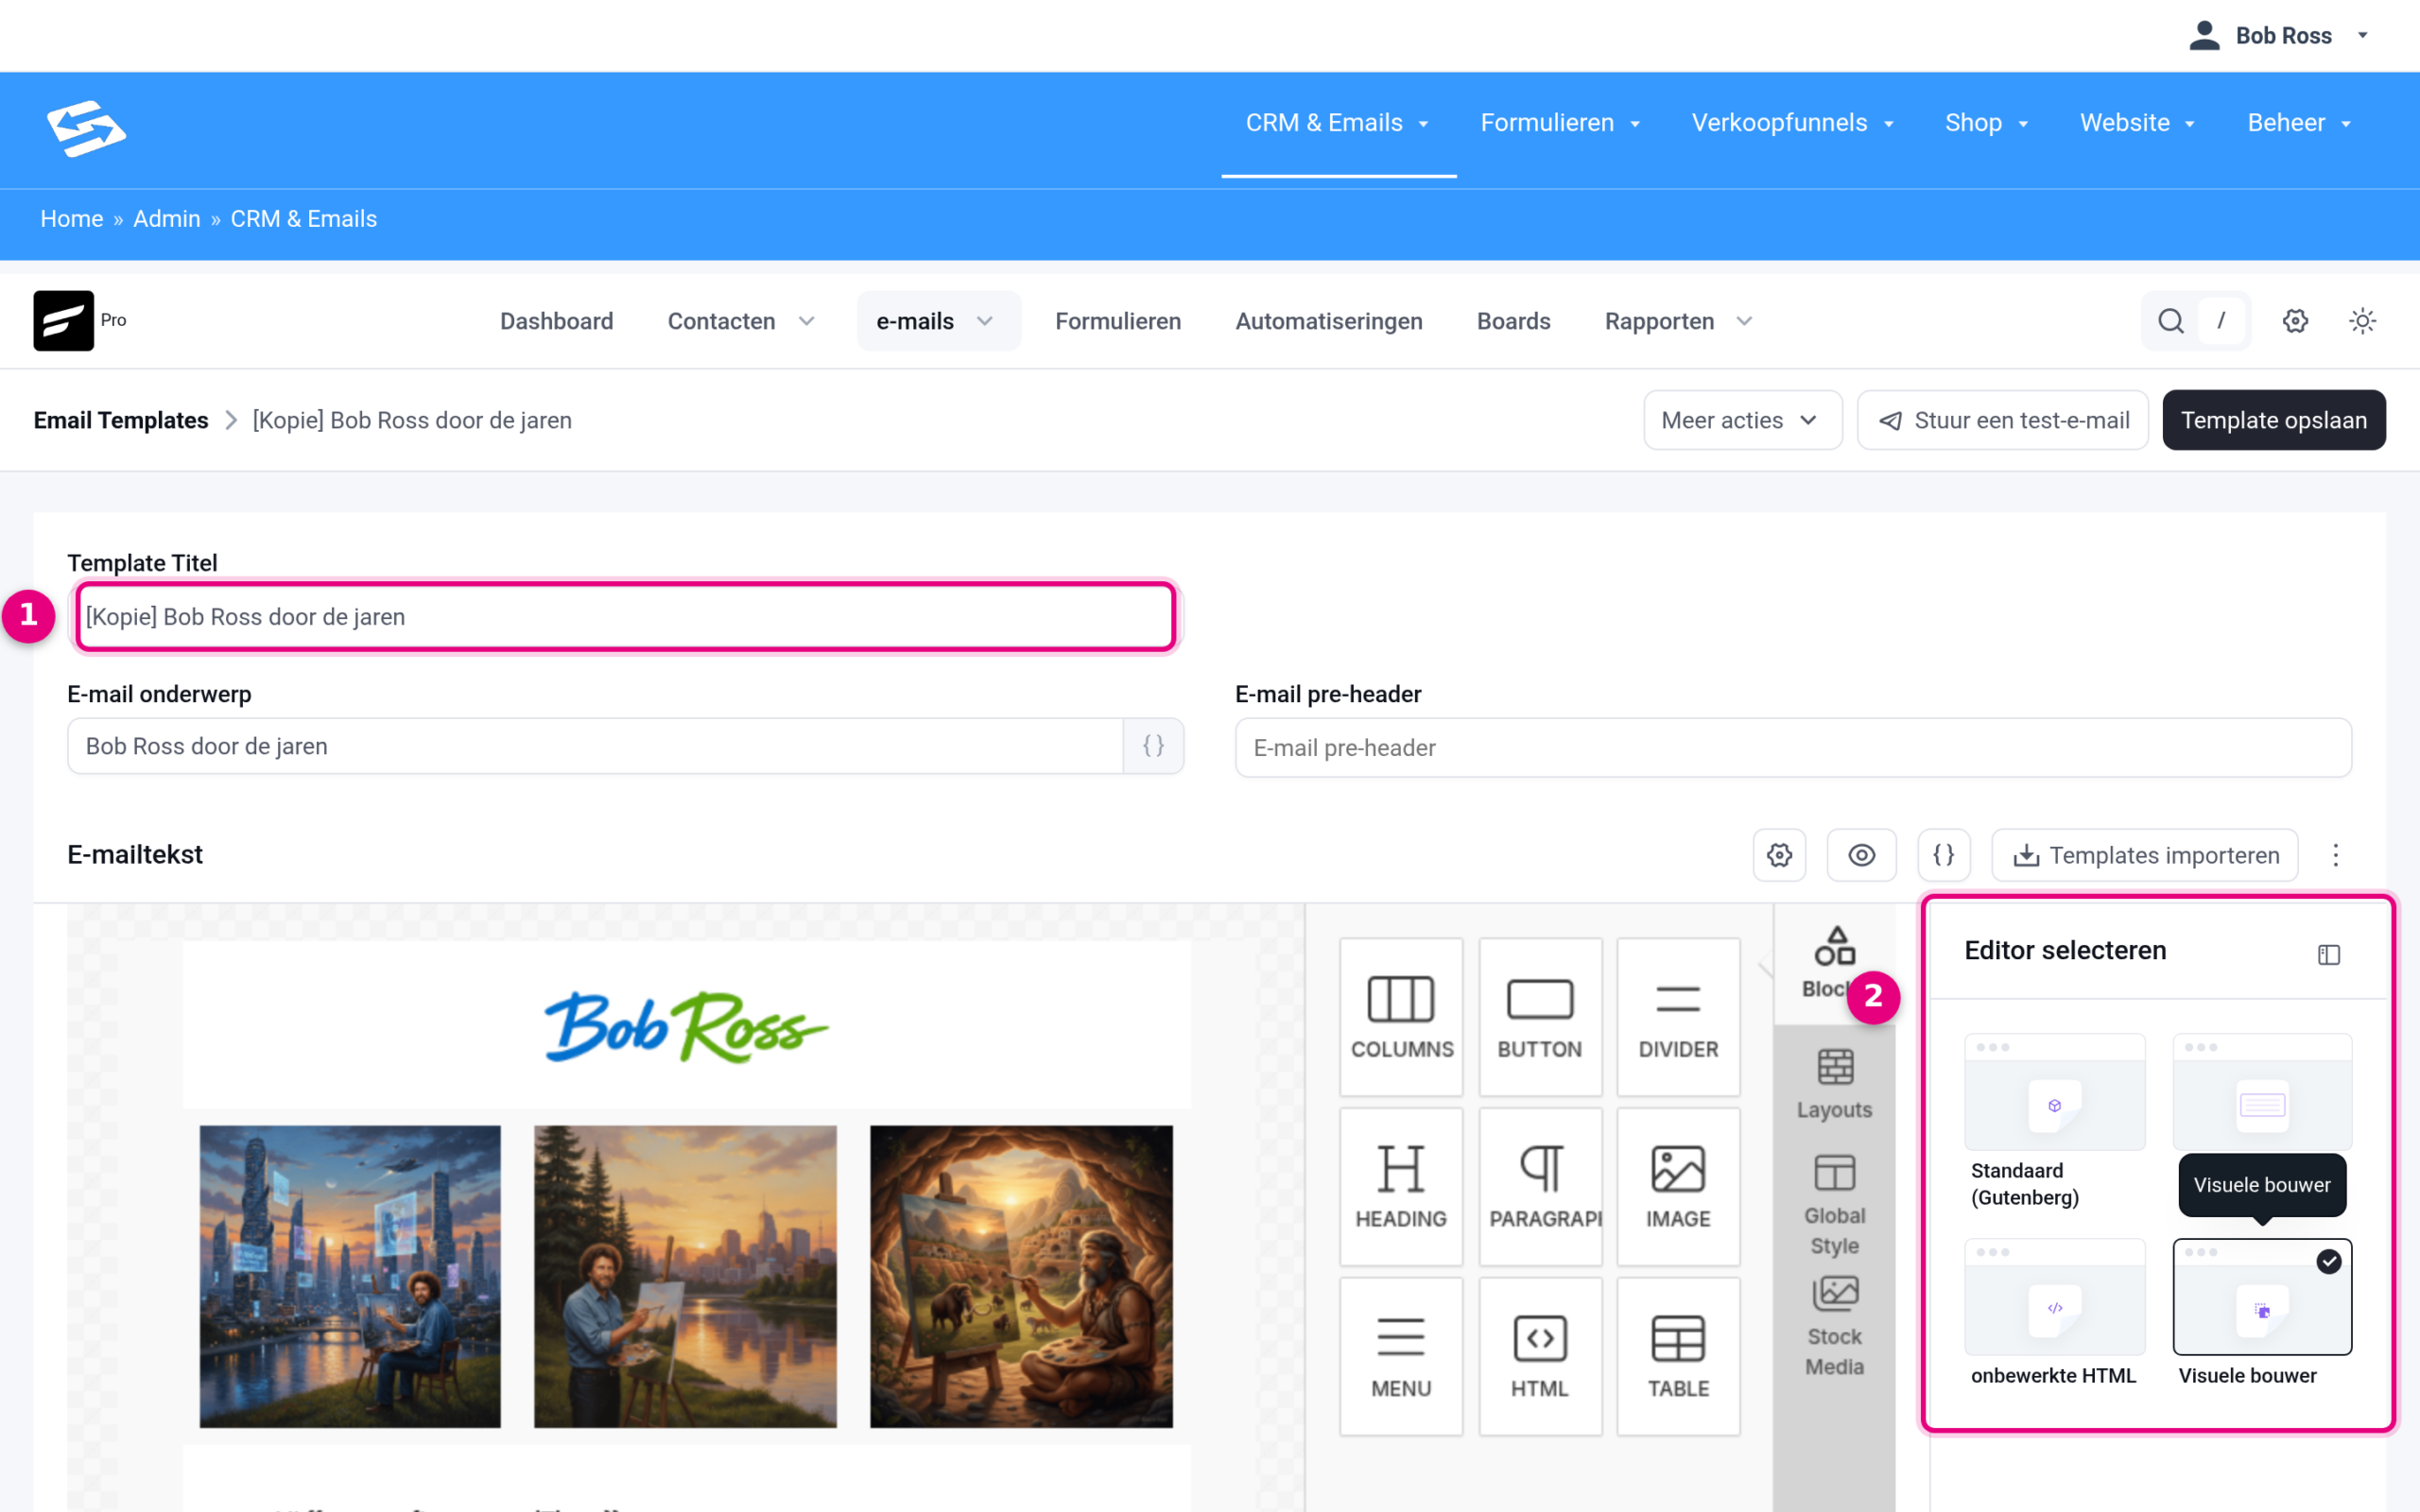The height and width of the screenshot is (1512, 2420).
Task: Add a HEADING block
Action: 1401,1187
